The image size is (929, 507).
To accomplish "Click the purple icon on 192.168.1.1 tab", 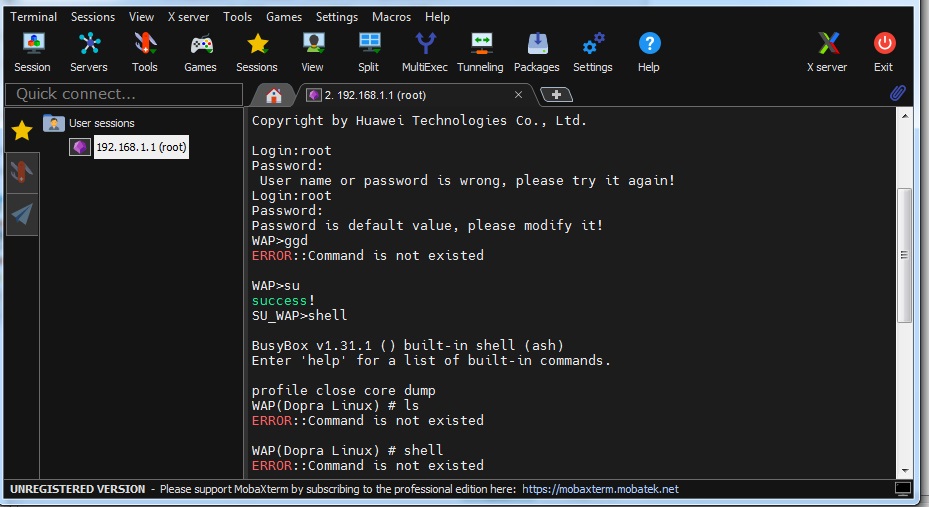I will pos(314,95).
